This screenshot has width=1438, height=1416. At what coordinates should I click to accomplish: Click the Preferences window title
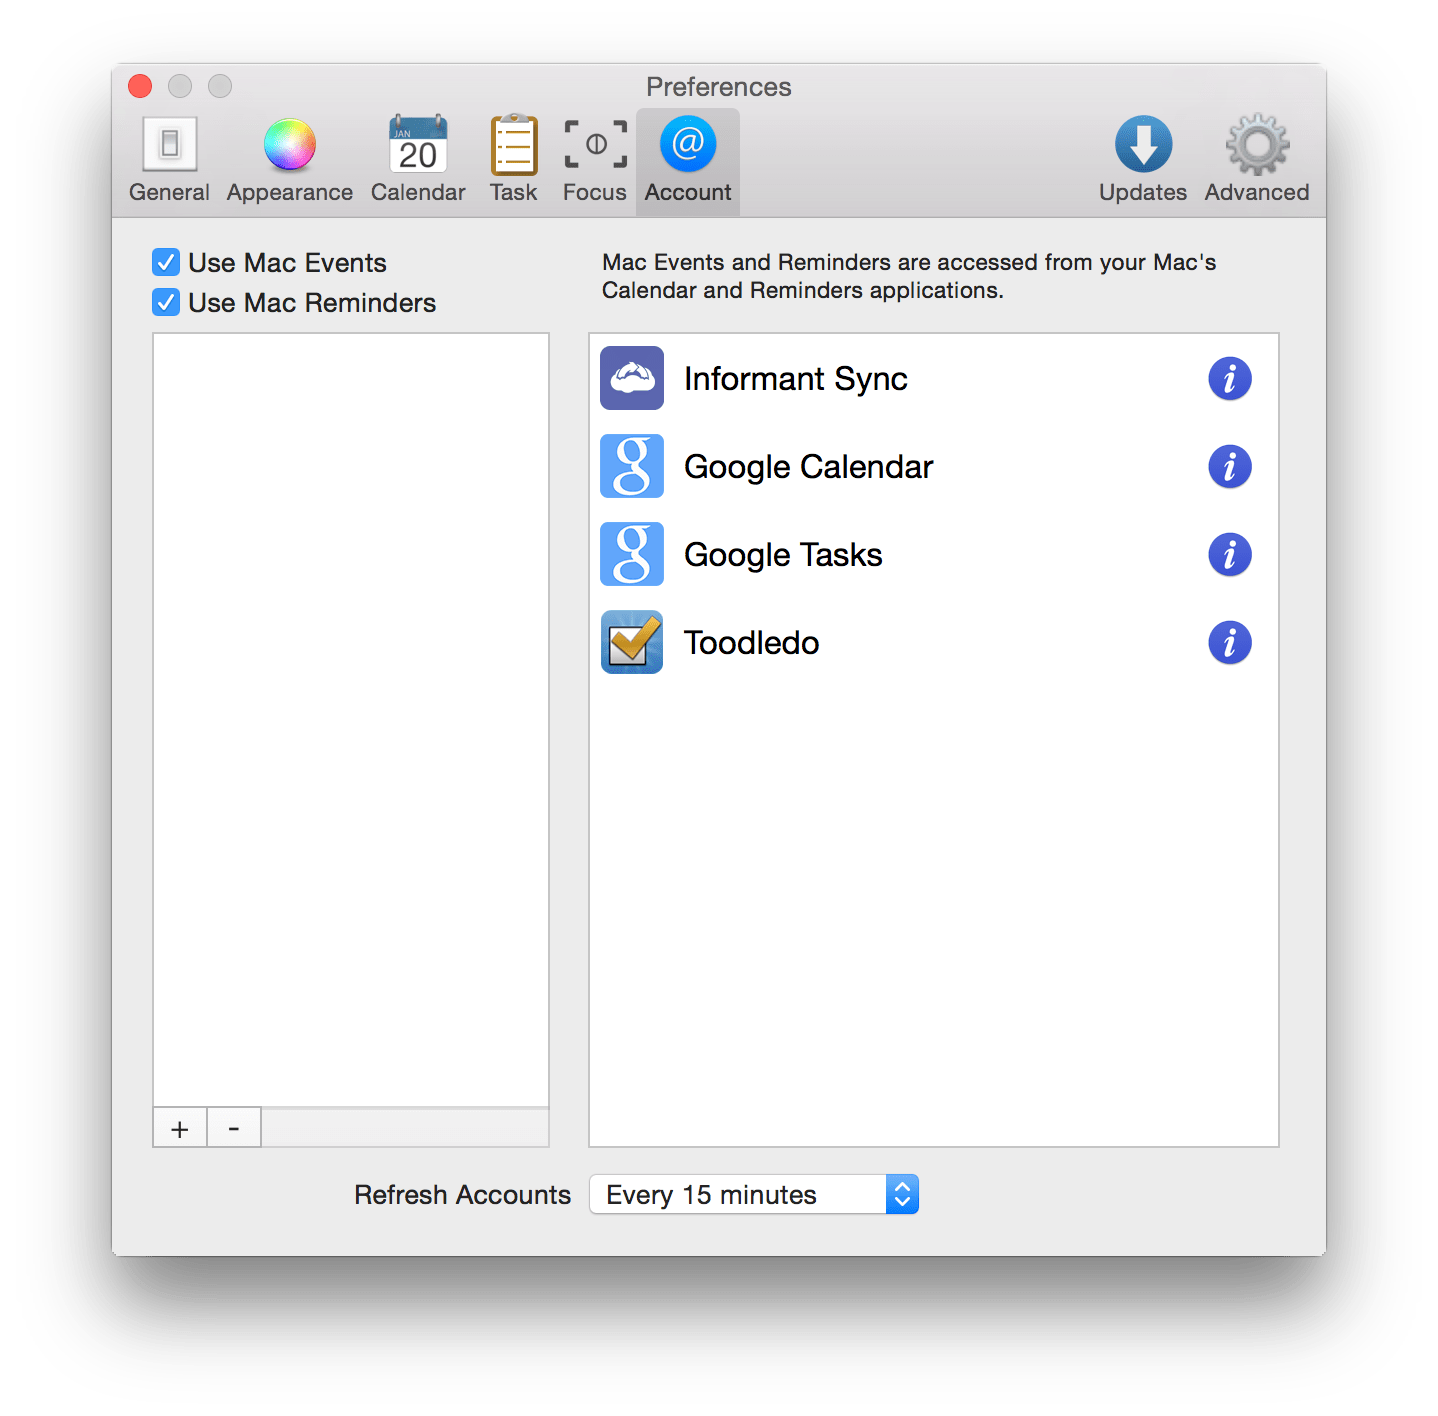(x=717, y=87)
